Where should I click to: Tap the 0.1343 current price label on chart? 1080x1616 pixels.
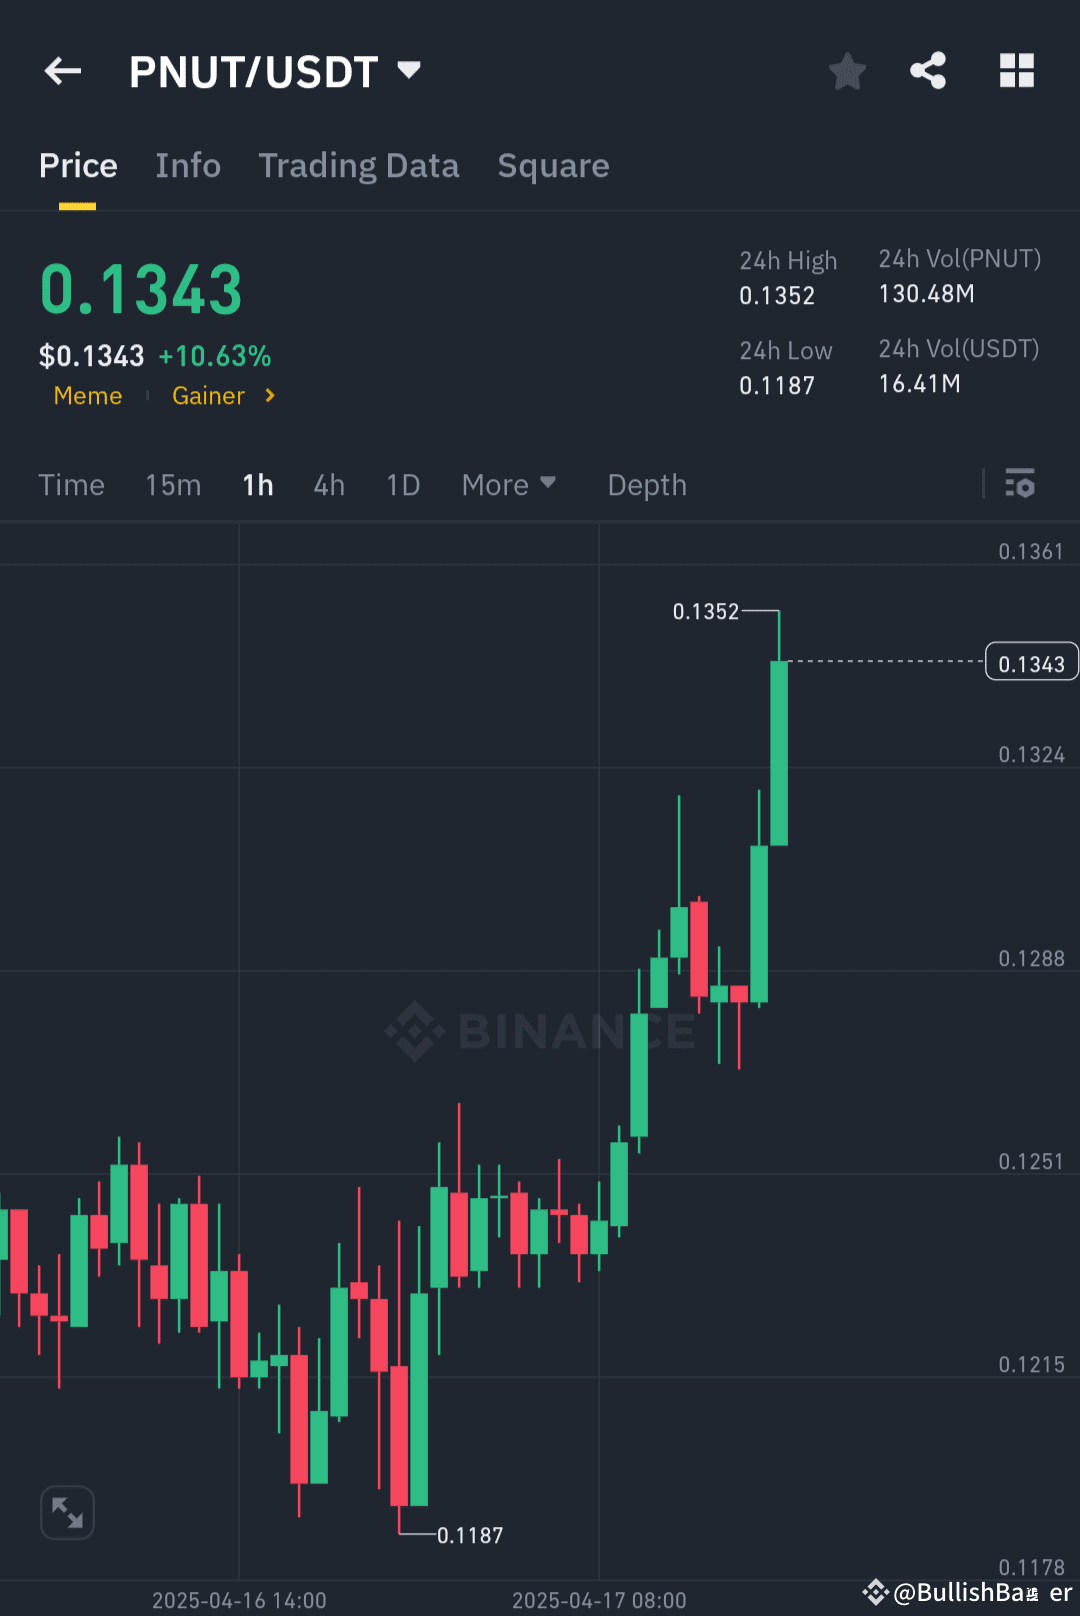click(x=1031, y=661)
